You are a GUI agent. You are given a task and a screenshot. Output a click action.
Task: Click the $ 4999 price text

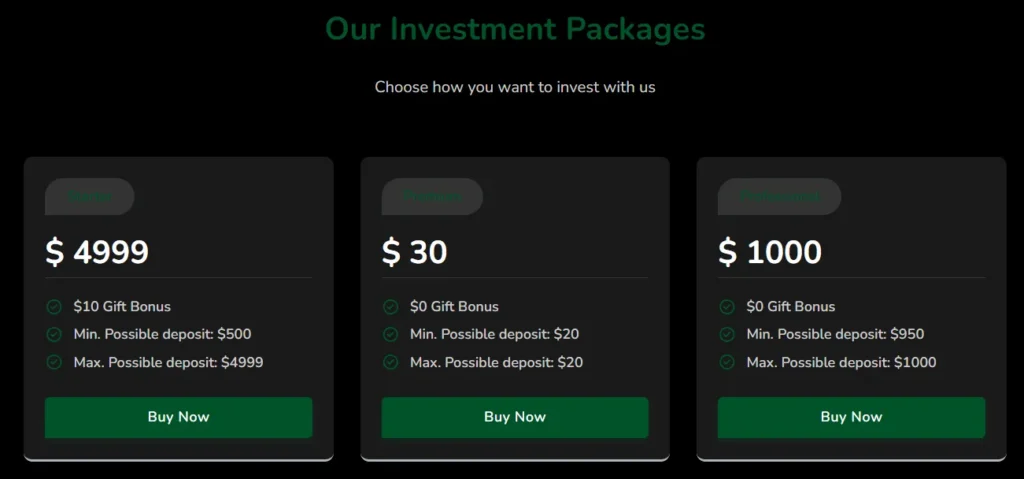point(97,252)
